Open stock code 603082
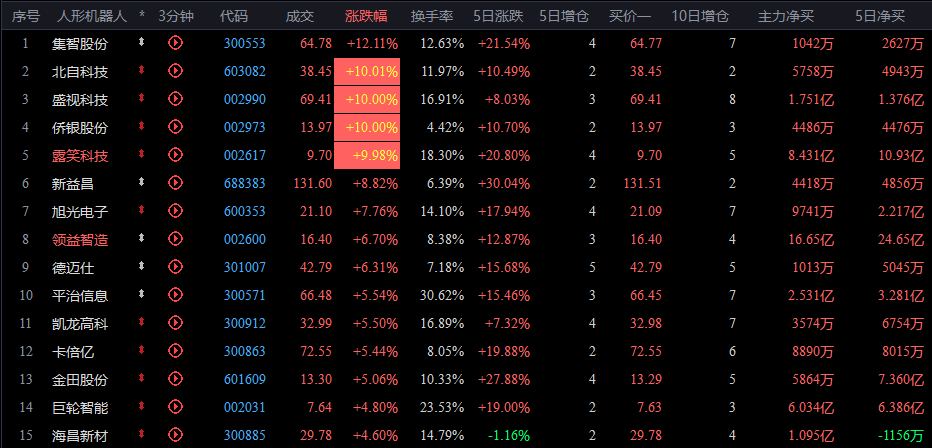This screenshot has height=448, width=932. [x=245, y=71]
